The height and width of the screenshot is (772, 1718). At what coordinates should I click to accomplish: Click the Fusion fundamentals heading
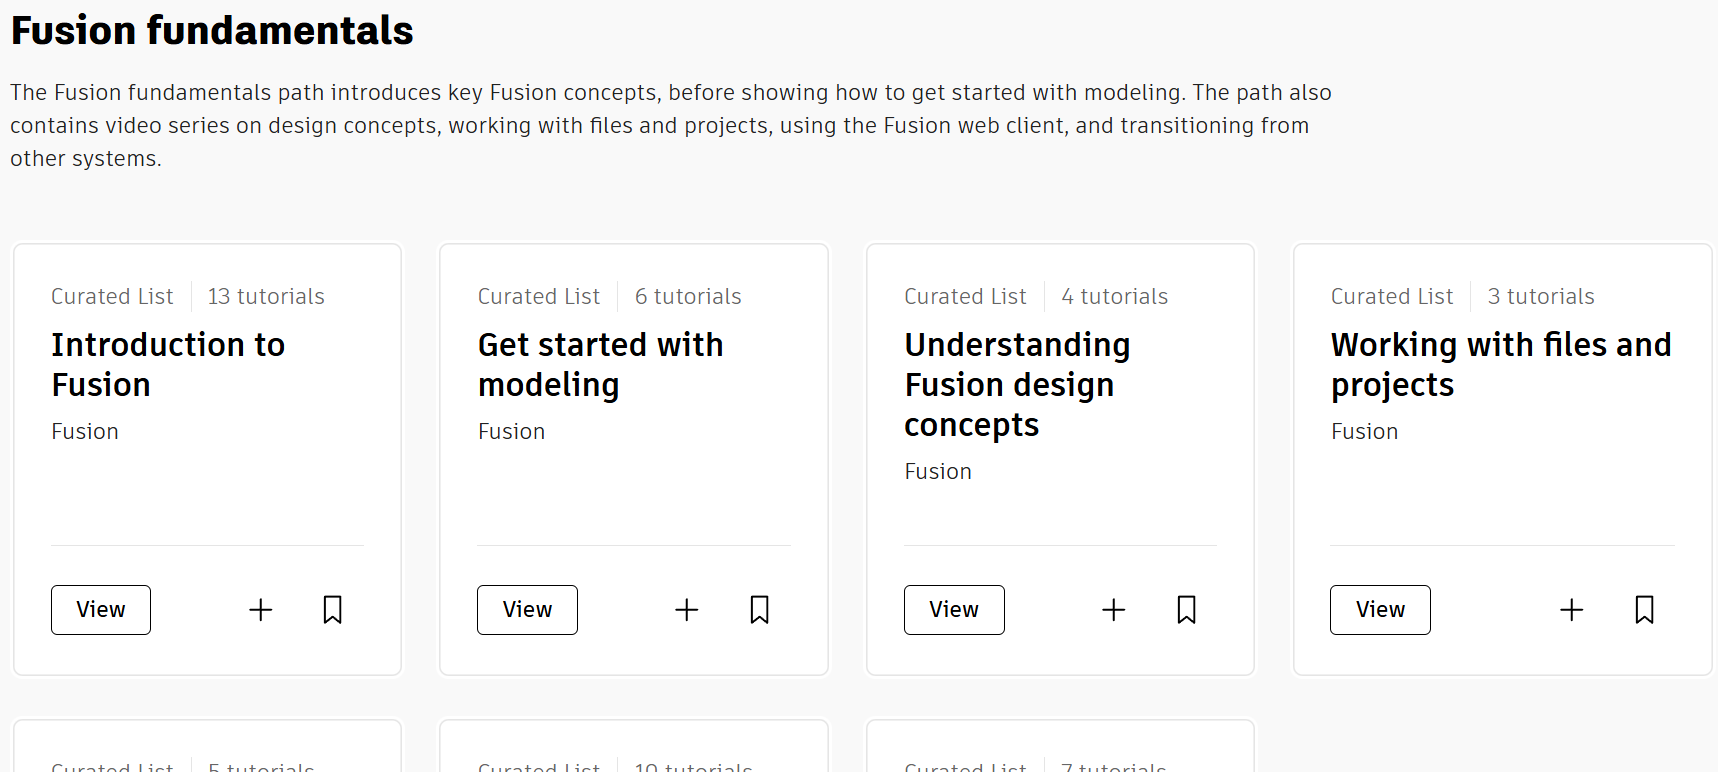212,31
